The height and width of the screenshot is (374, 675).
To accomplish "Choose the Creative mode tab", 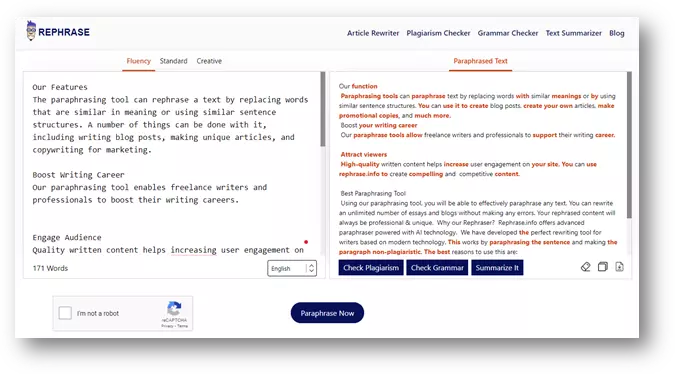I will (x=209, y=61).
